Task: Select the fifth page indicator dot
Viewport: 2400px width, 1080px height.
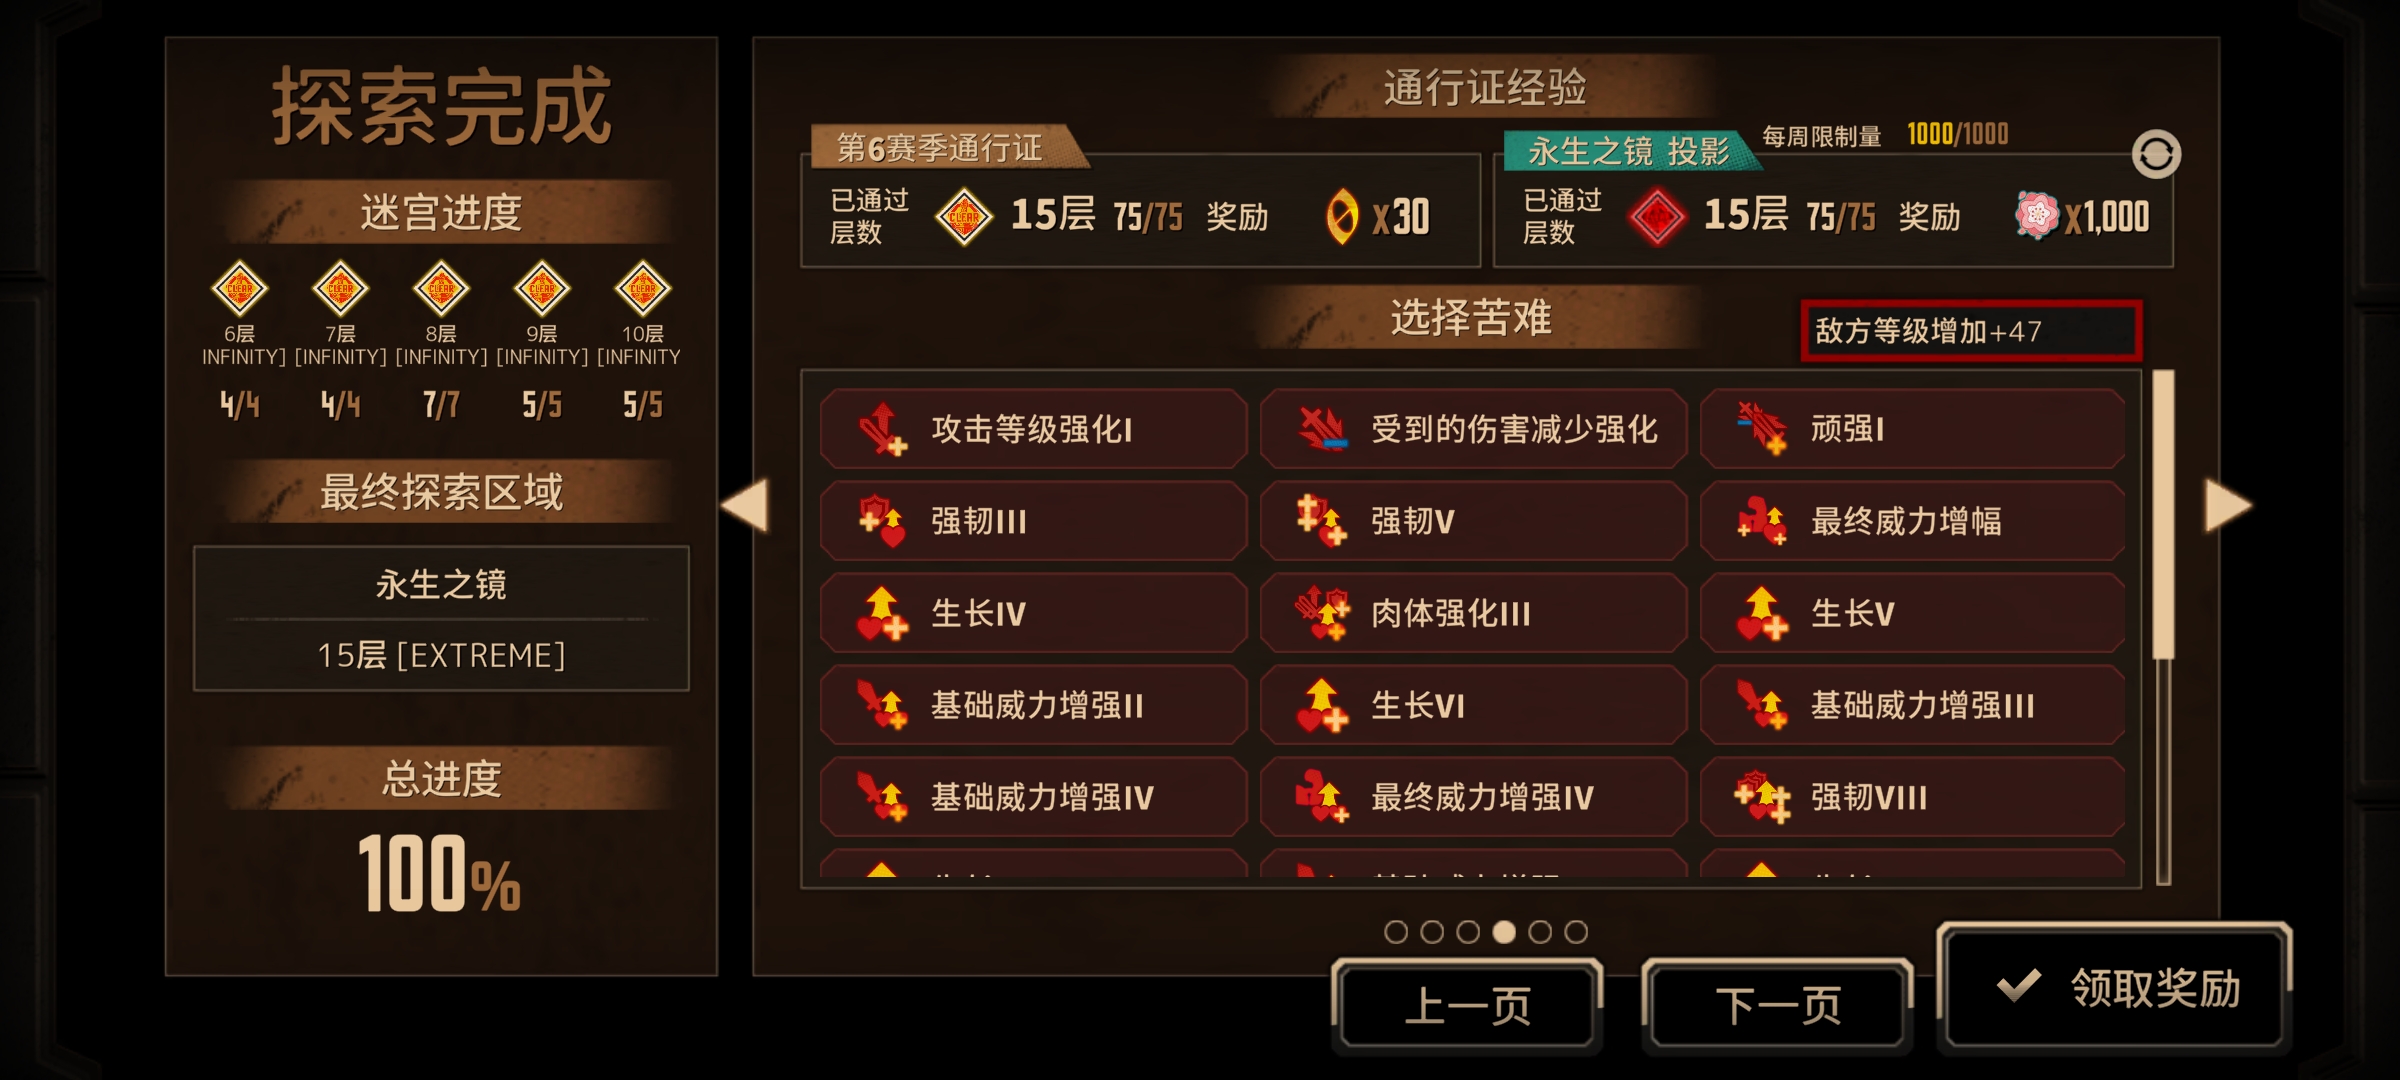Action: (1540, 932)
